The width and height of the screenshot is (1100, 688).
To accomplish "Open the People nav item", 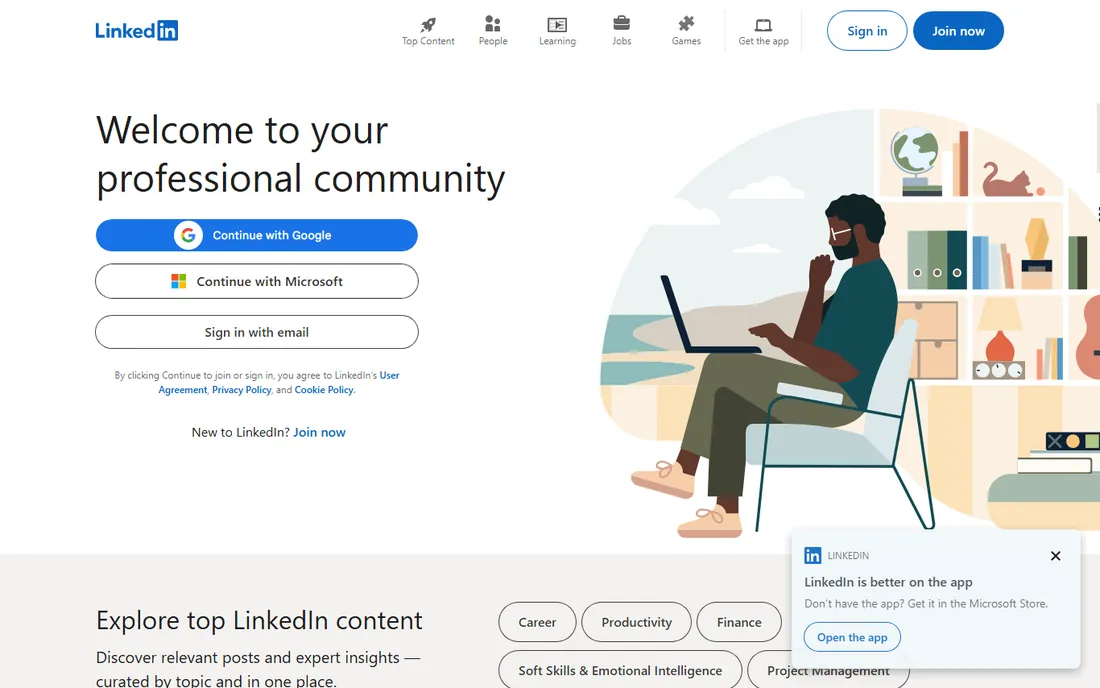I will click(493, 32).
